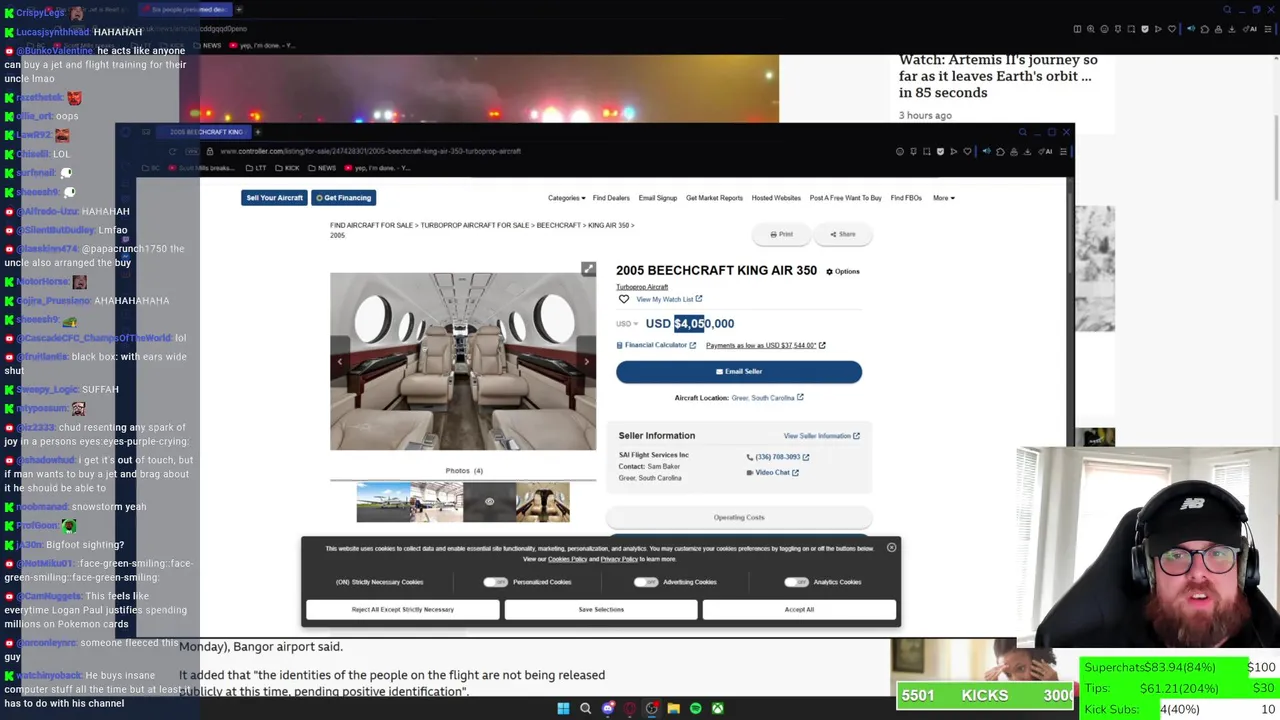
Task: Open the Privacy Policy link
Action: click(x=619, y=559)
